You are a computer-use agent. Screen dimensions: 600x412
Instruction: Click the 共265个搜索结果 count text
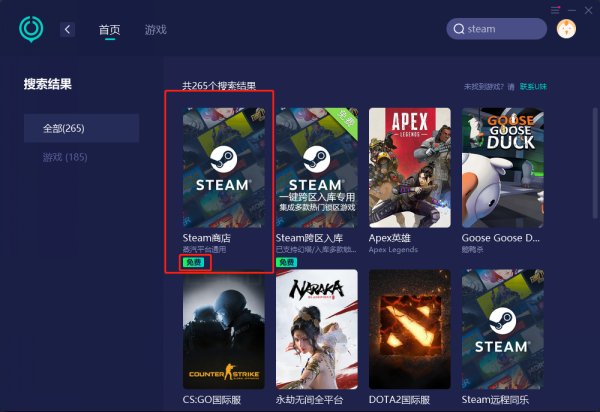pos(219,86)
